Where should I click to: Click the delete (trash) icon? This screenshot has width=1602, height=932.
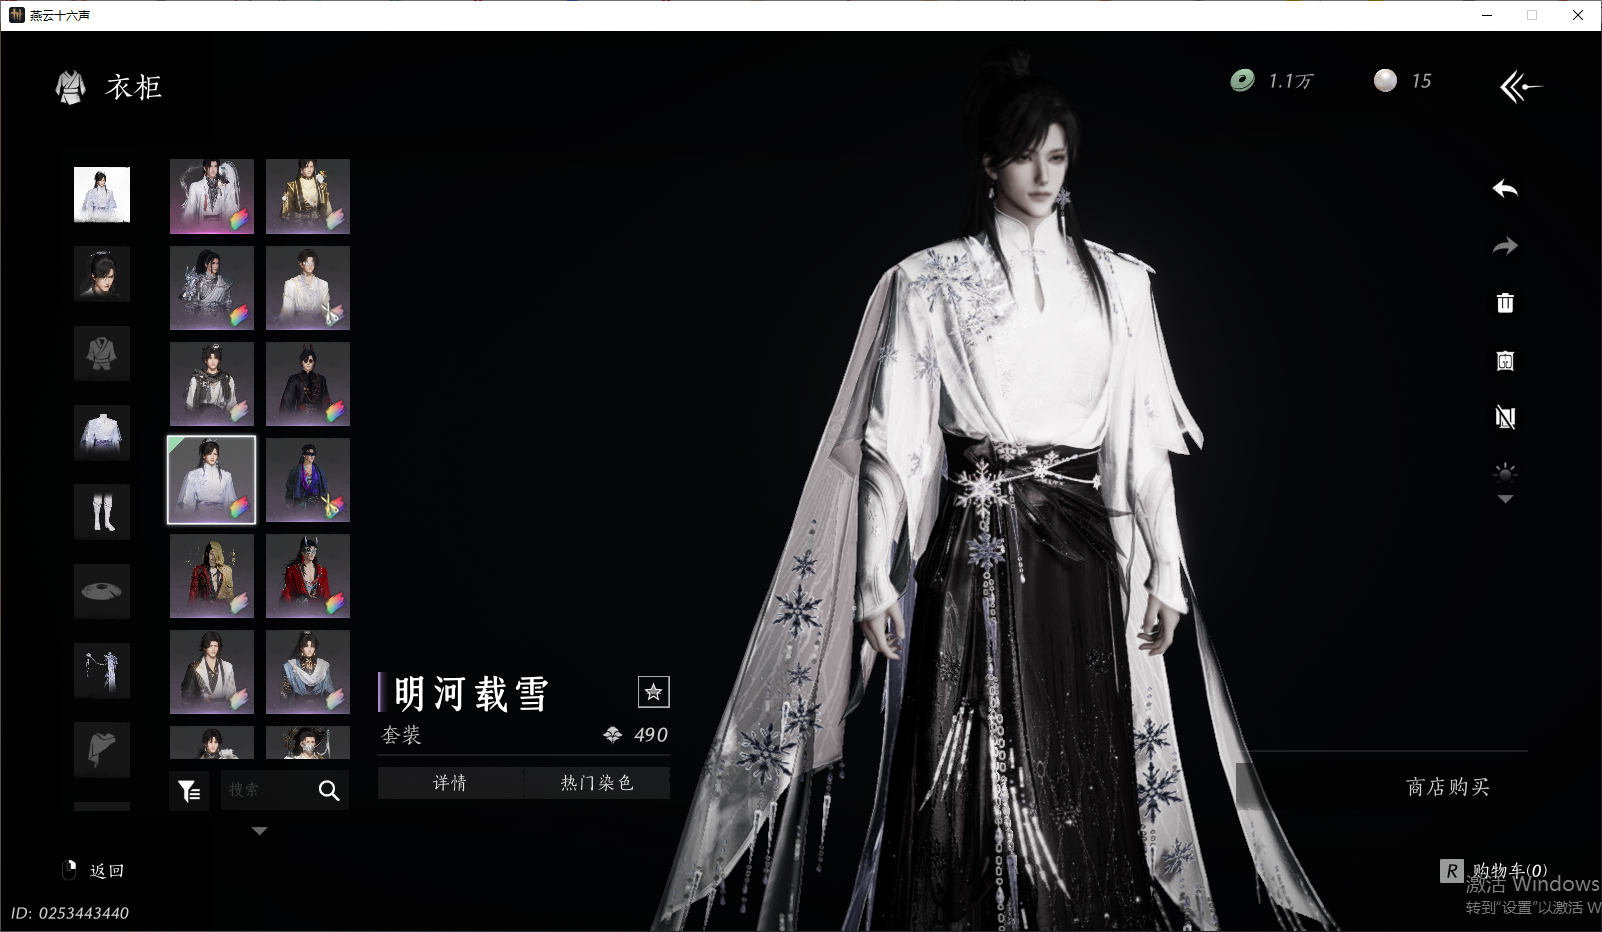click(1506, 303)
